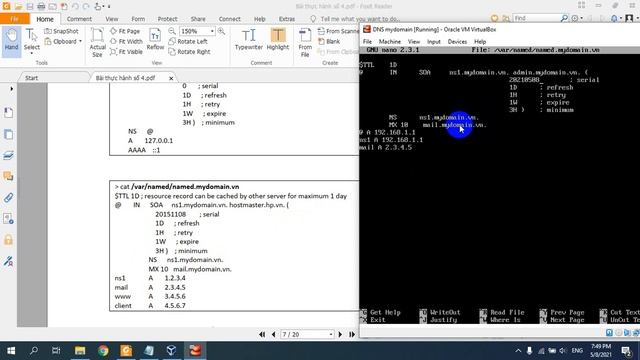Open Windows taskbar search

pos(34,351)
